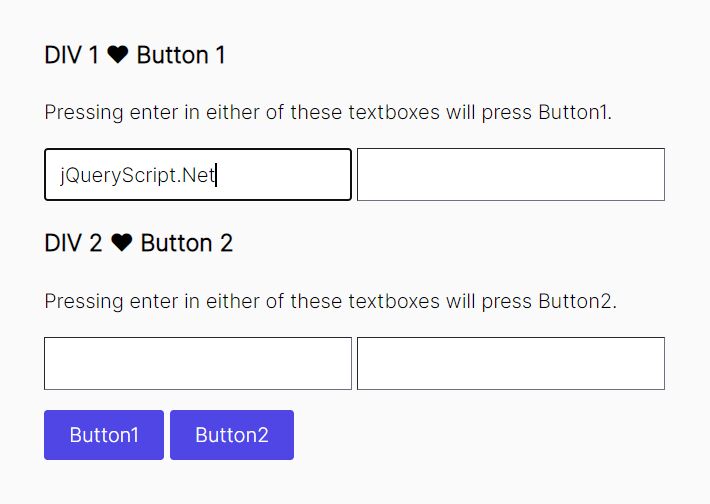Click the "DIV 2" text in second heading
This screenshot has height=504, width=710.
74,244
